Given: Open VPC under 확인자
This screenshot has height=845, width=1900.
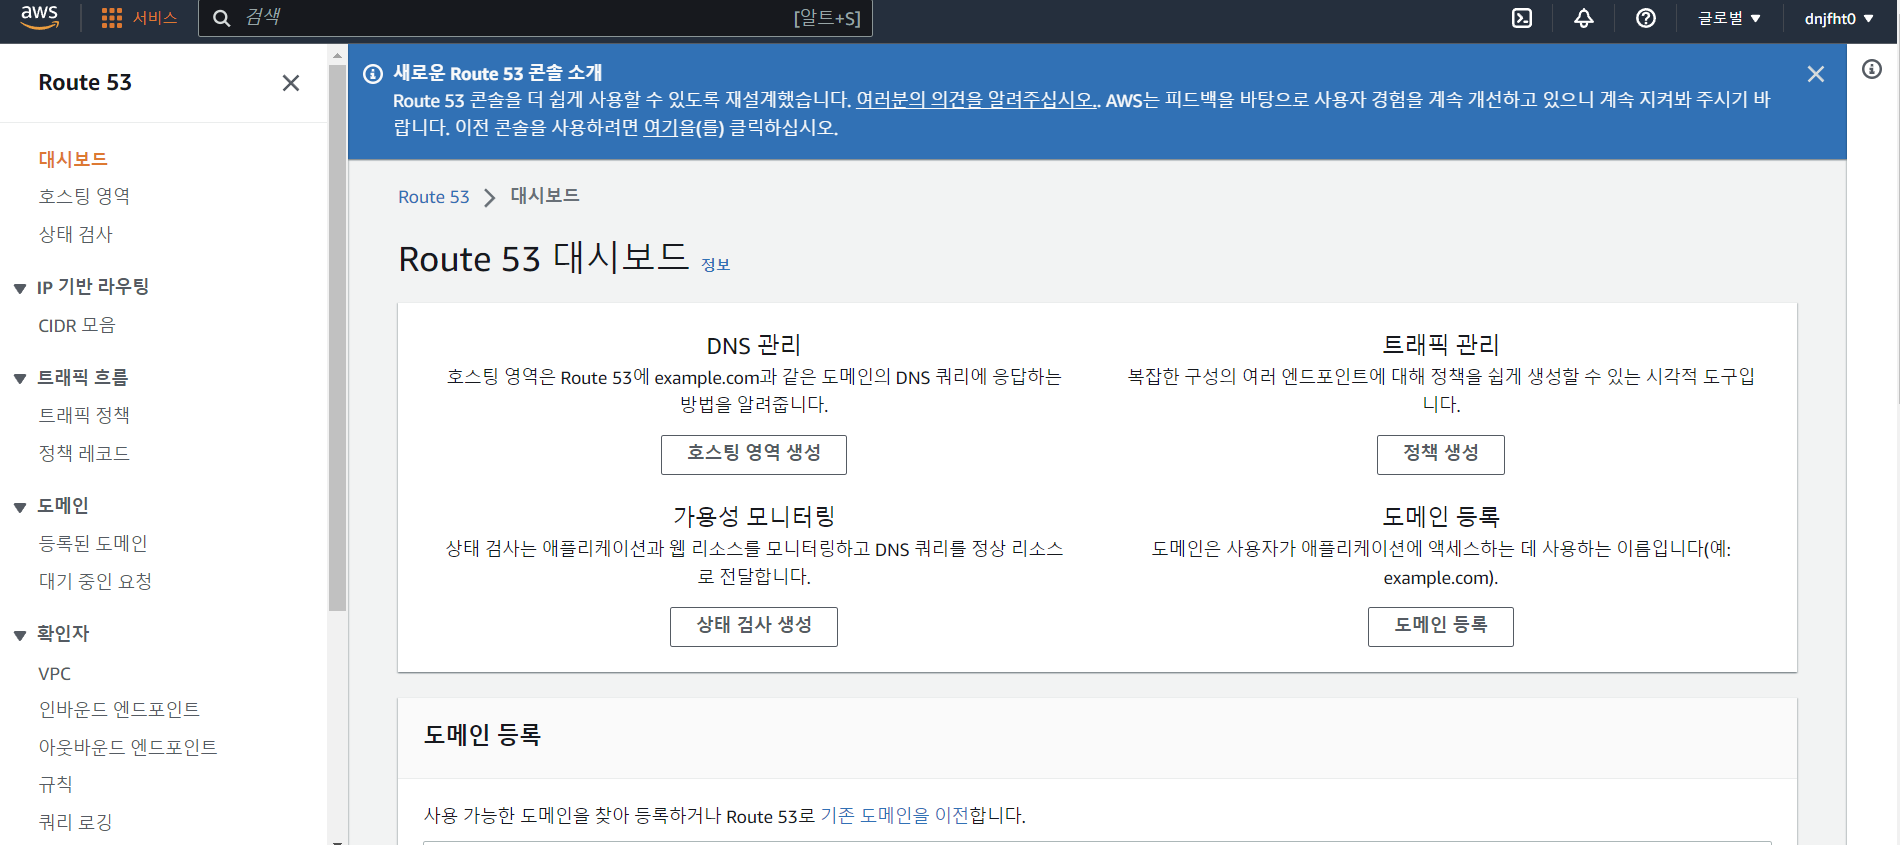Looking at the screenshot, I should [55, 673].
